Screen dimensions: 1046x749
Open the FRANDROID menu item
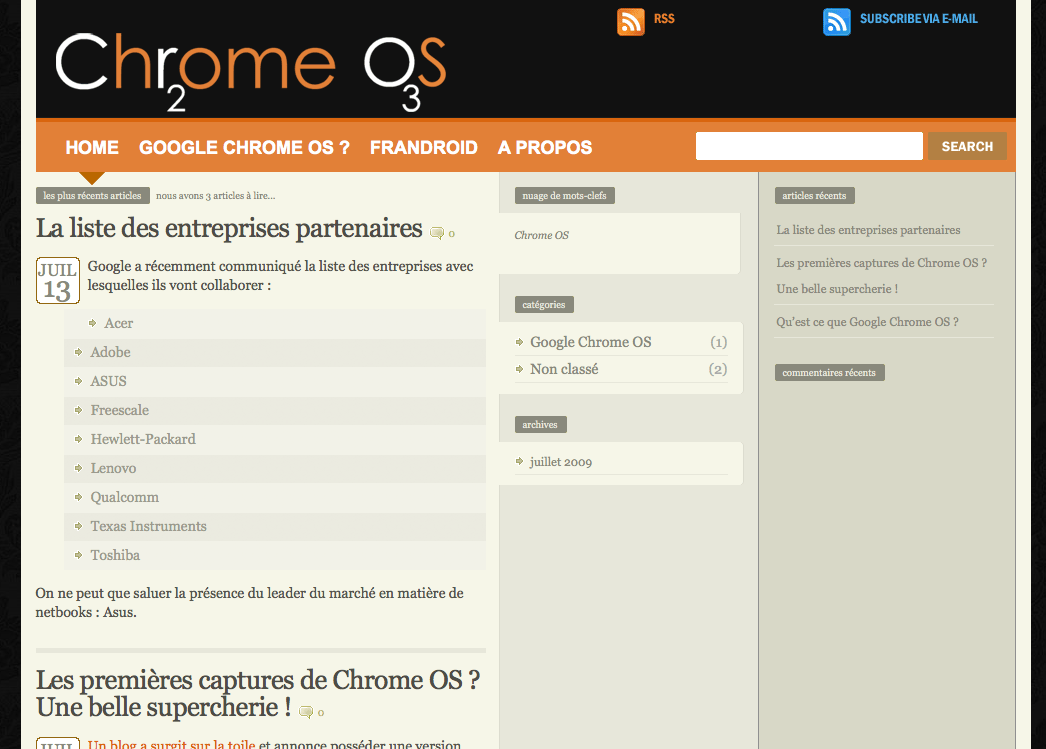(424, 147)
